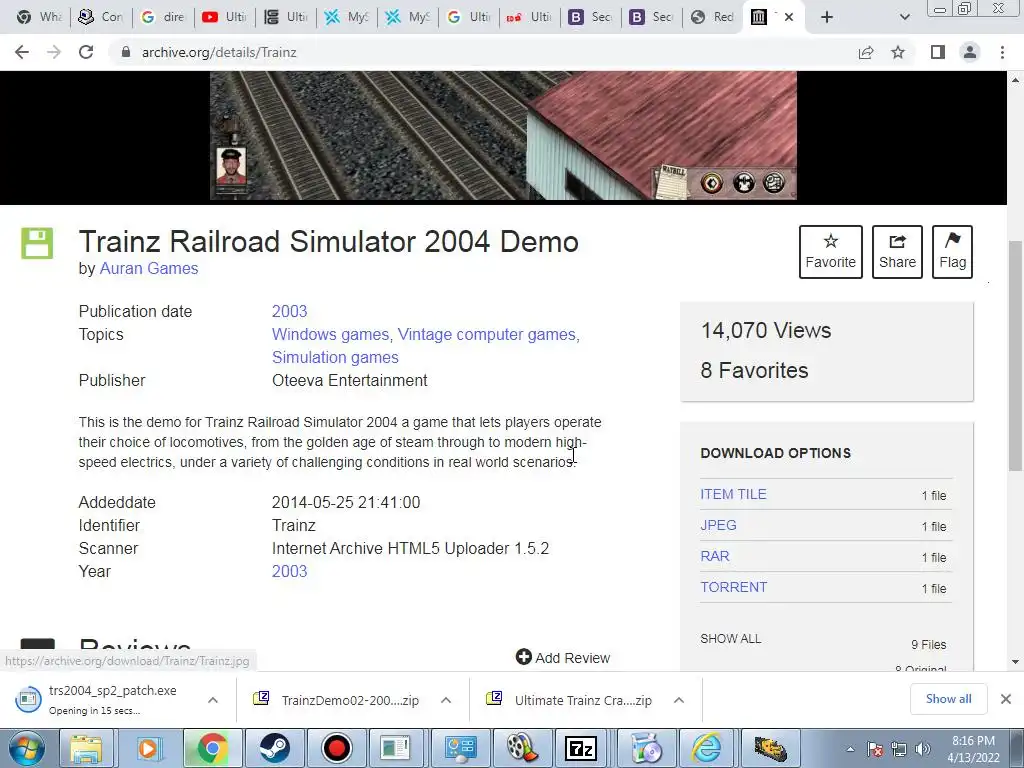Image resolution: width=1024 pixels, height=768 pixels.
Task: Click the 2003 Year link
Action: [x=289, y=571]
